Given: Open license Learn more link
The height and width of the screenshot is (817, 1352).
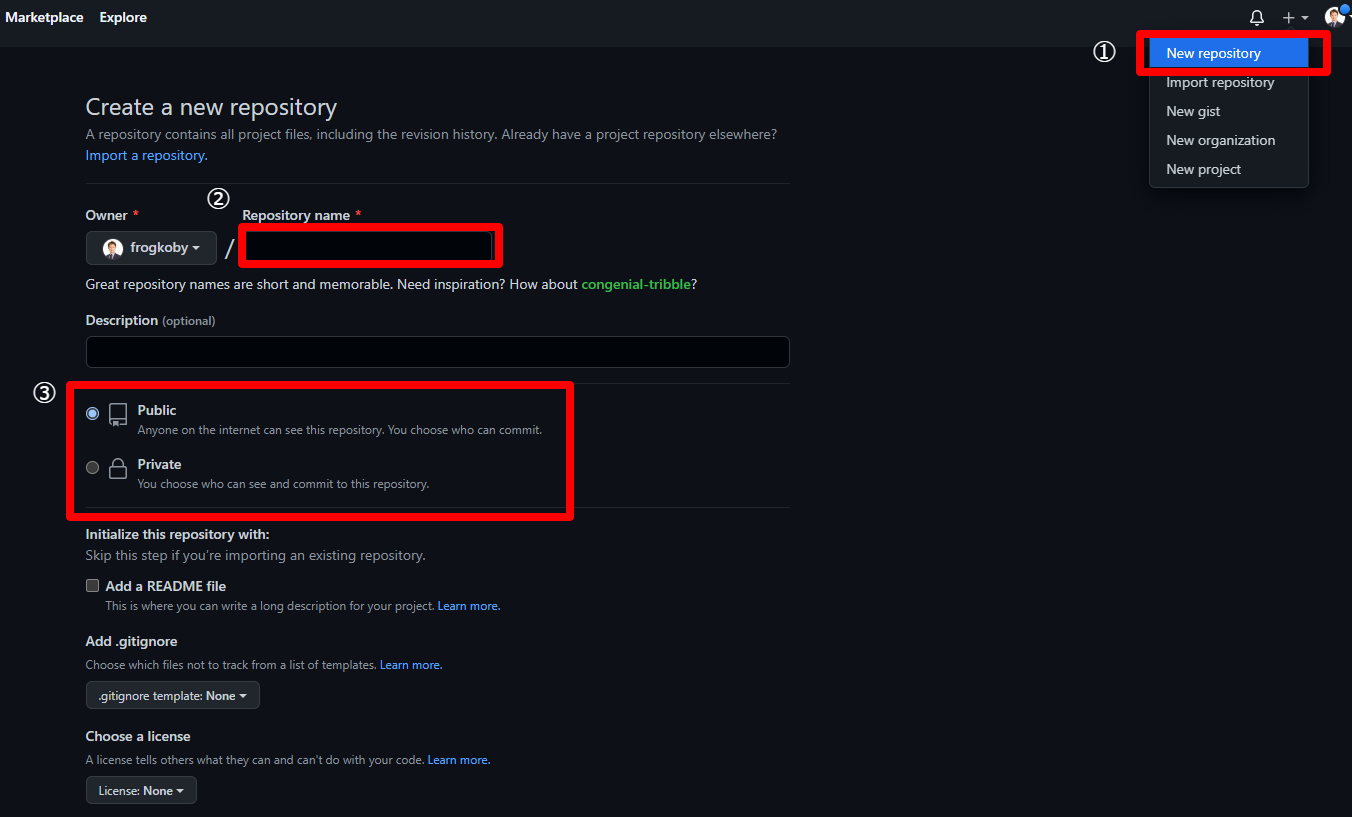Looking at the screenshot, I should (x=458, y=760).
